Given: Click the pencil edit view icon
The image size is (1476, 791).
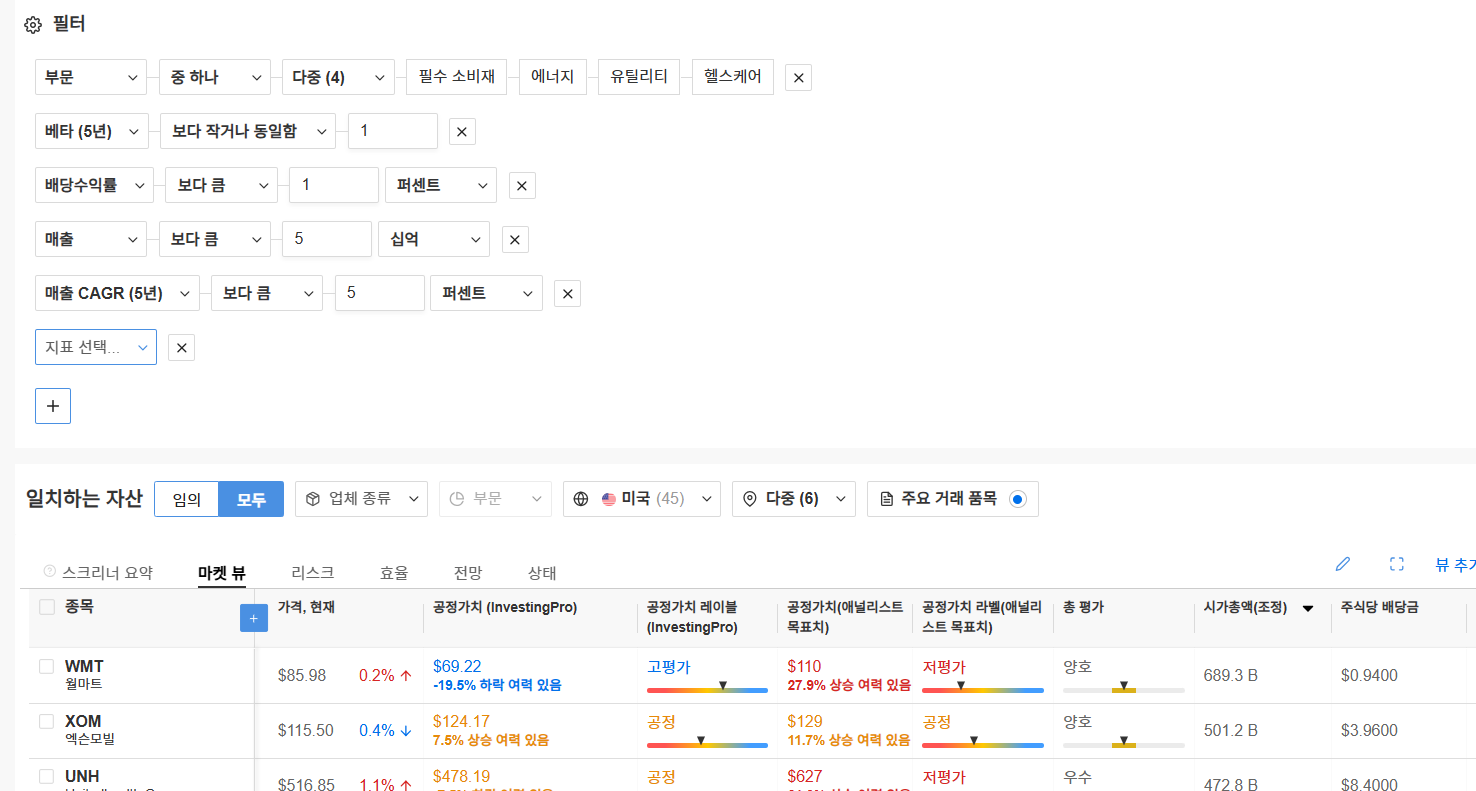Looking at the screenshot, I should click(x=1343, y=564).
